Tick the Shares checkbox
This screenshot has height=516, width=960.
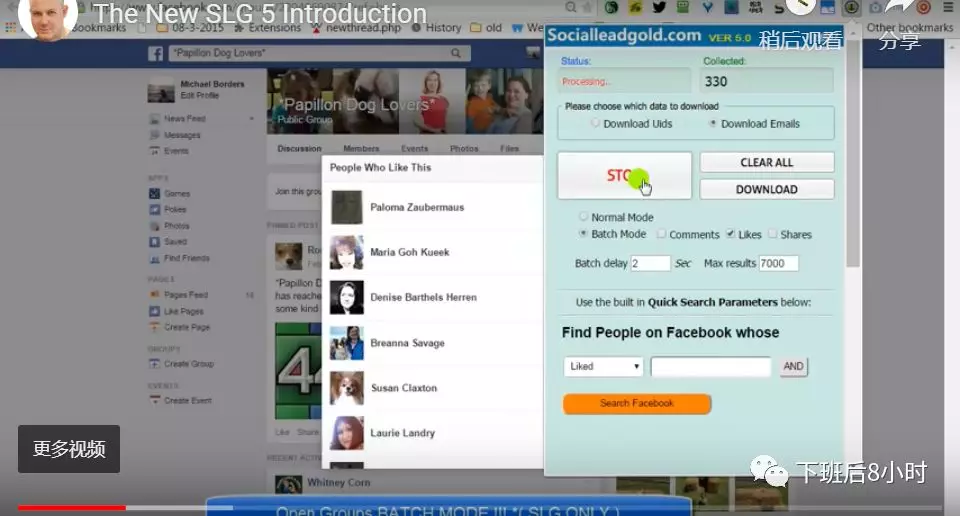pos(773,234)
